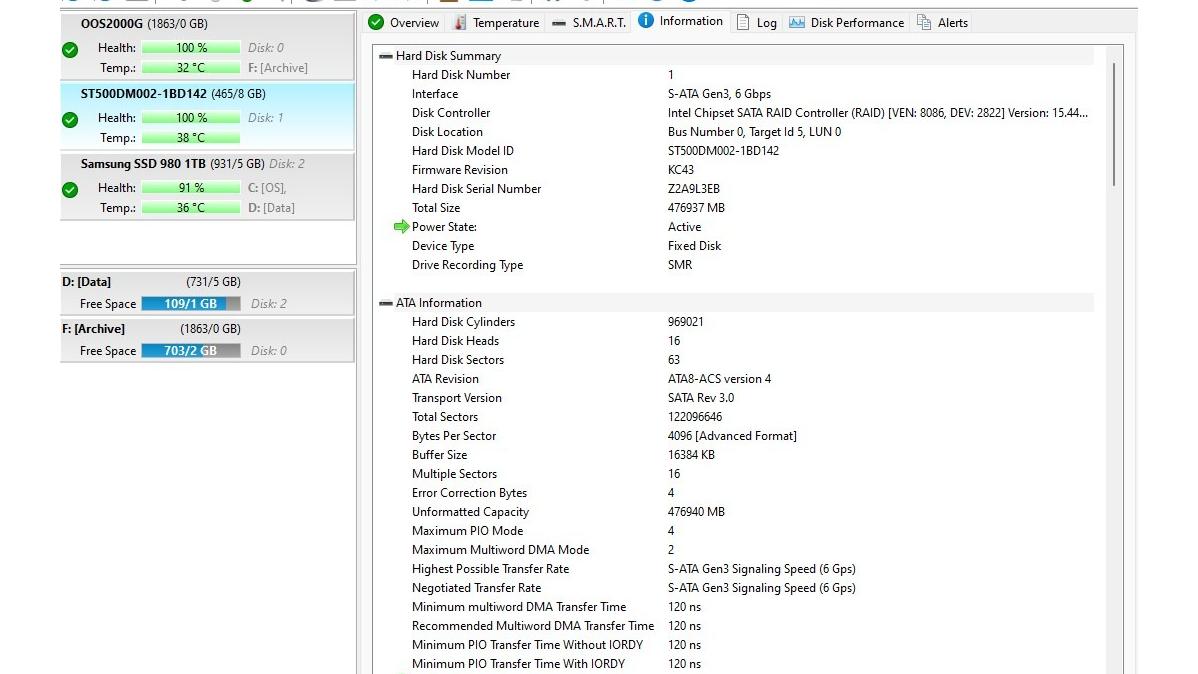Select the Information tab
The height and width of the screenshot is (674, 1198).
point(680,21)
